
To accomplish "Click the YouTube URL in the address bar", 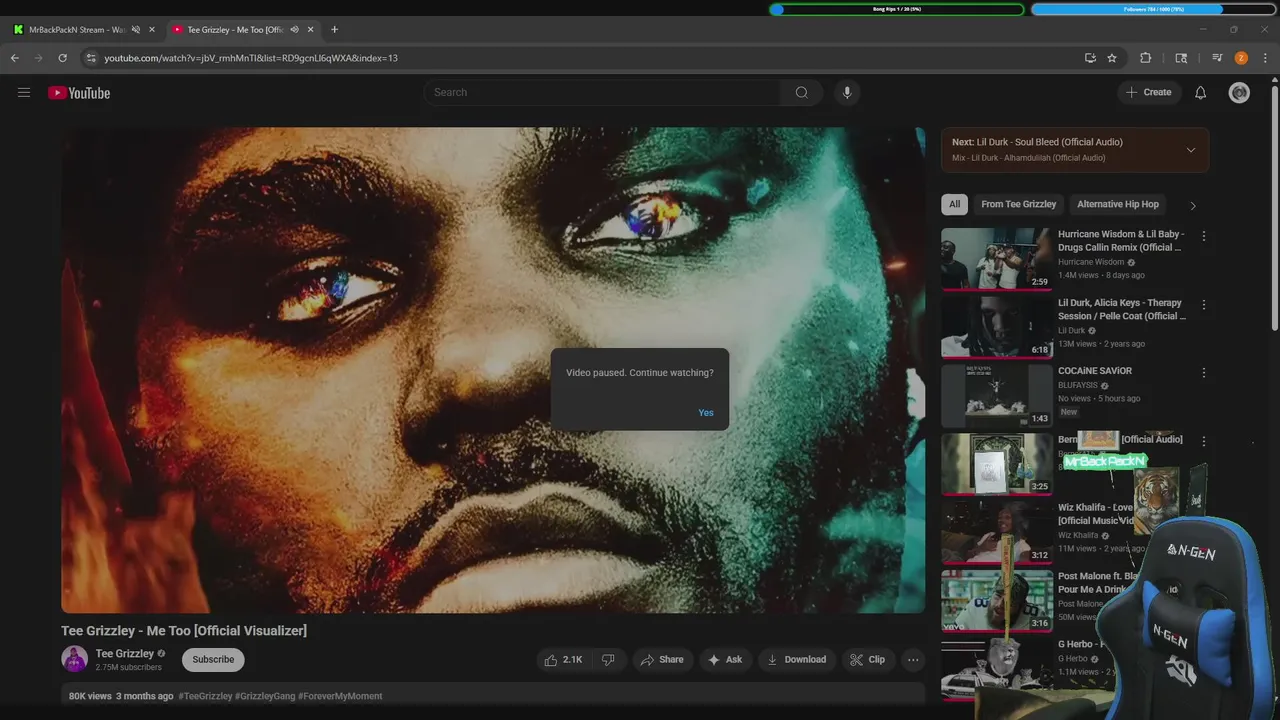I will click(251, 58).
